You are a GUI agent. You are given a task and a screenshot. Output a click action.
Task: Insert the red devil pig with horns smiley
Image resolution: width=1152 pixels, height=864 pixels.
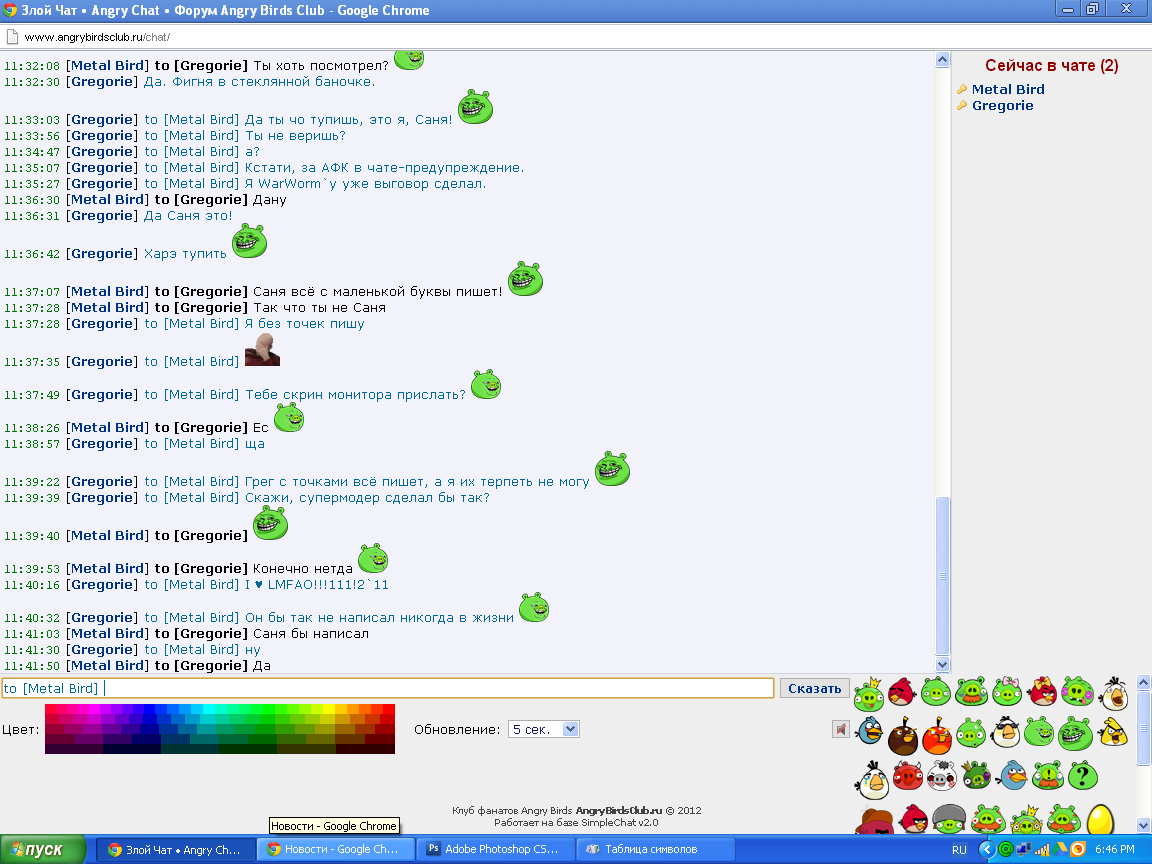[x=907, y=776]
